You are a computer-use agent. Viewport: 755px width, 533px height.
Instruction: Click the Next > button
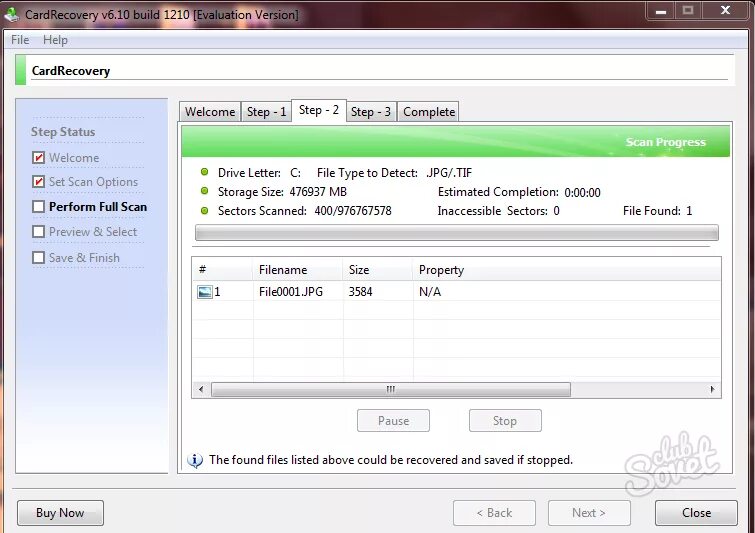[x=589, y=513]
